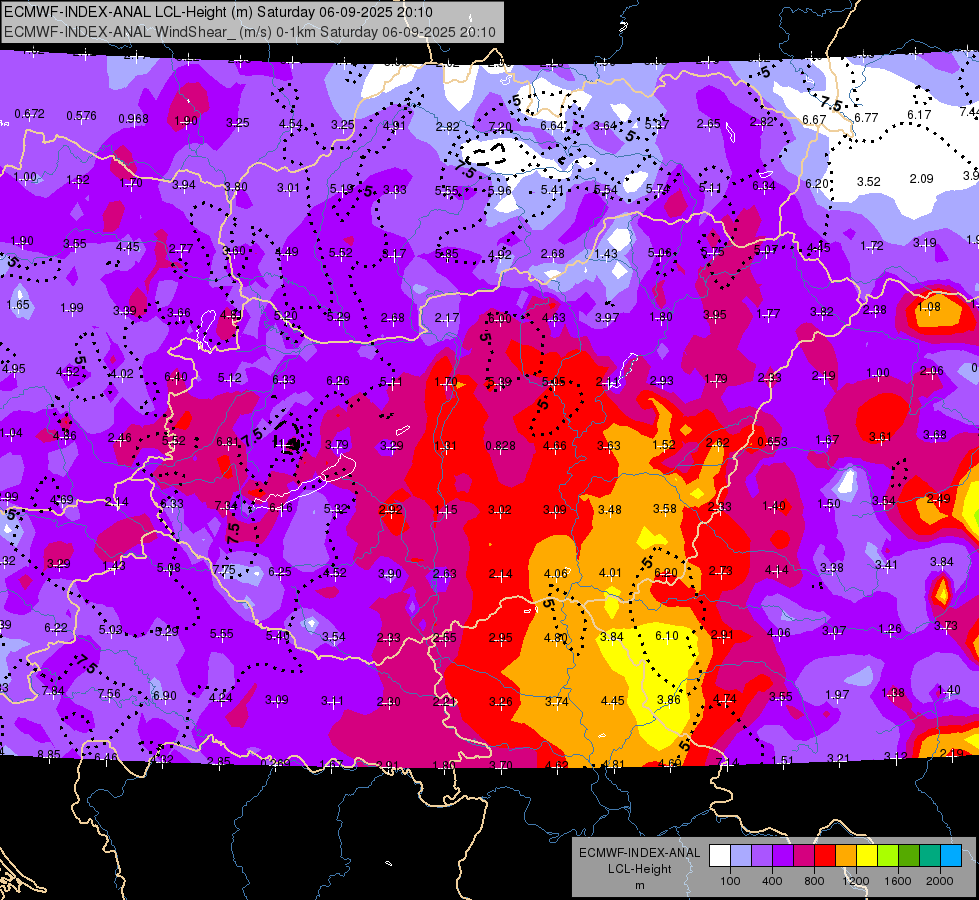This screenshot has height=900, width=979.
Task: Click the light blue legend swatch
Action: [x=741, y=856]
